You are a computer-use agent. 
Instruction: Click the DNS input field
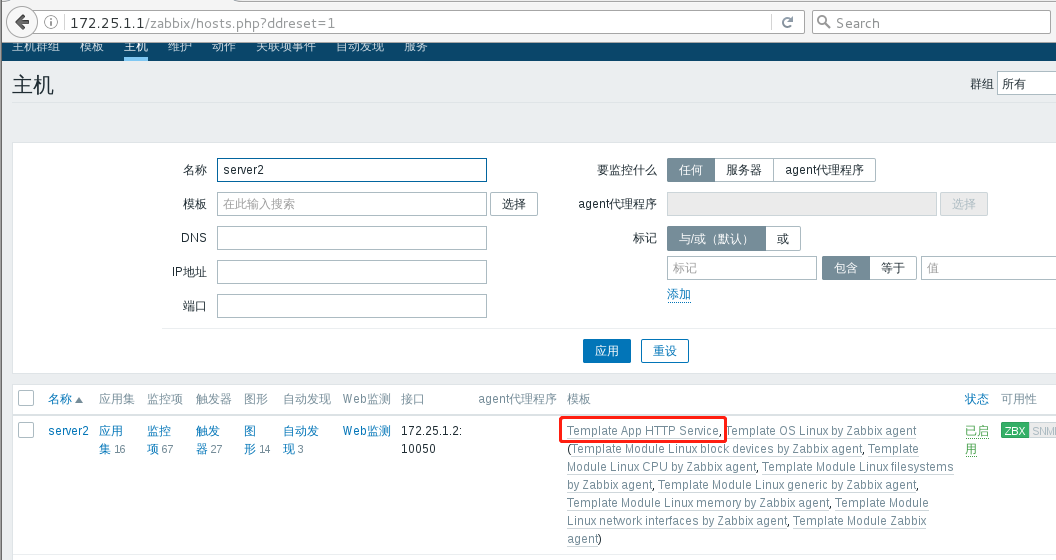(x=352, y=238)
